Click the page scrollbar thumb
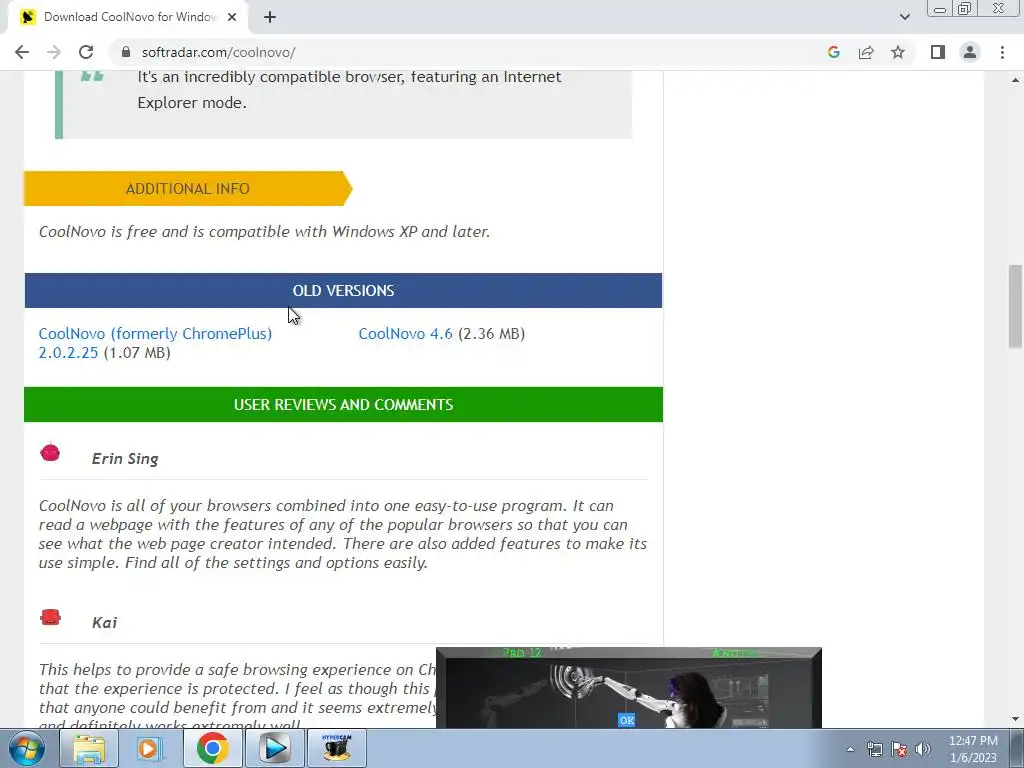This screenshot has width=1024, height=768. (x=1015, y=307)
